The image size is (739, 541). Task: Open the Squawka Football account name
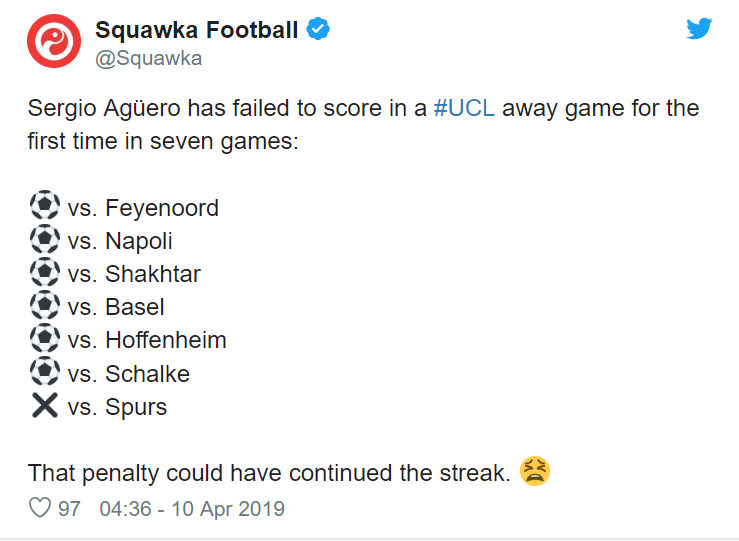tap(197, 30)
